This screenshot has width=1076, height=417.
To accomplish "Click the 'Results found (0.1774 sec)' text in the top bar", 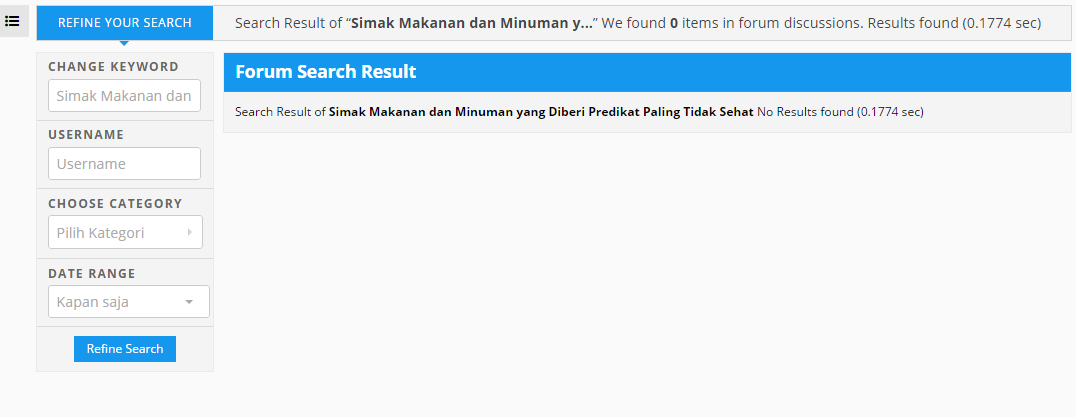I will click(x=955, y=23).
